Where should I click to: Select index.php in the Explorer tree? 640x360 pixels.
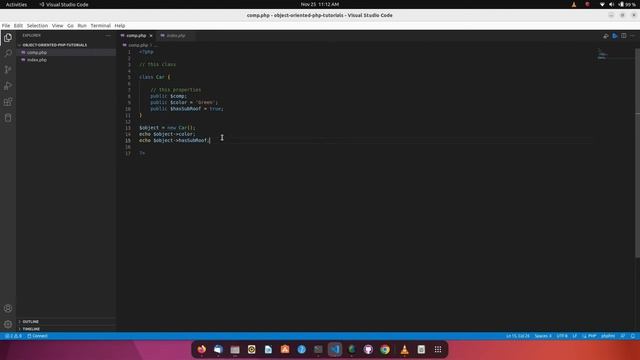(66, 60)
